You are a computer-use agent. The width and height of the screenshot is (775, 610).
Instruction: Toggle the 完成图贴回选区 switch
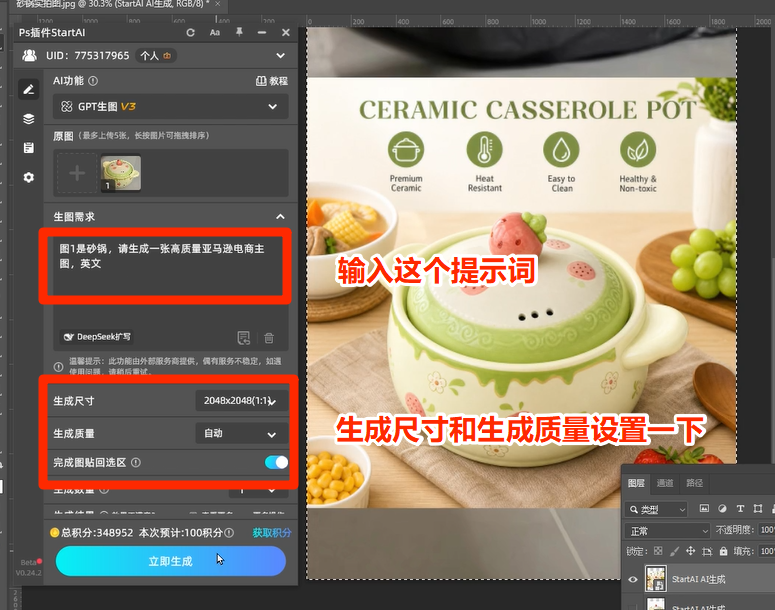(276, 462)
